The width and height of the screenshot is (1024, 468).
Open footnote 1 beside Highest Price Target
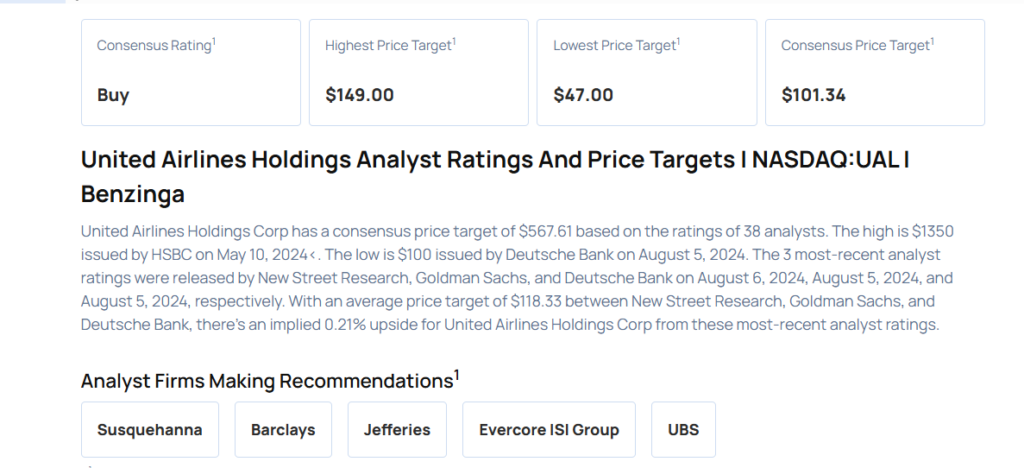(454, 41)
